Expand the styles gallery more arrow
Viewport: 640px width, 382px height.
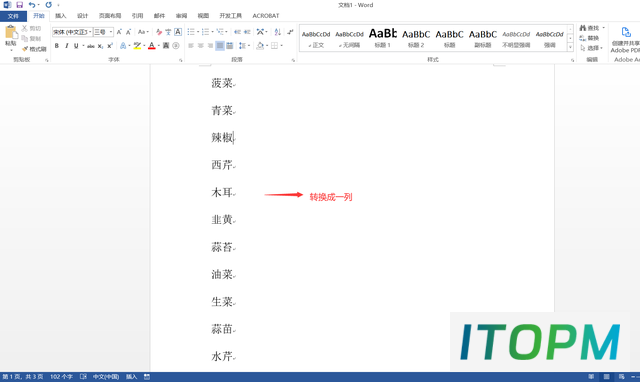570,47
